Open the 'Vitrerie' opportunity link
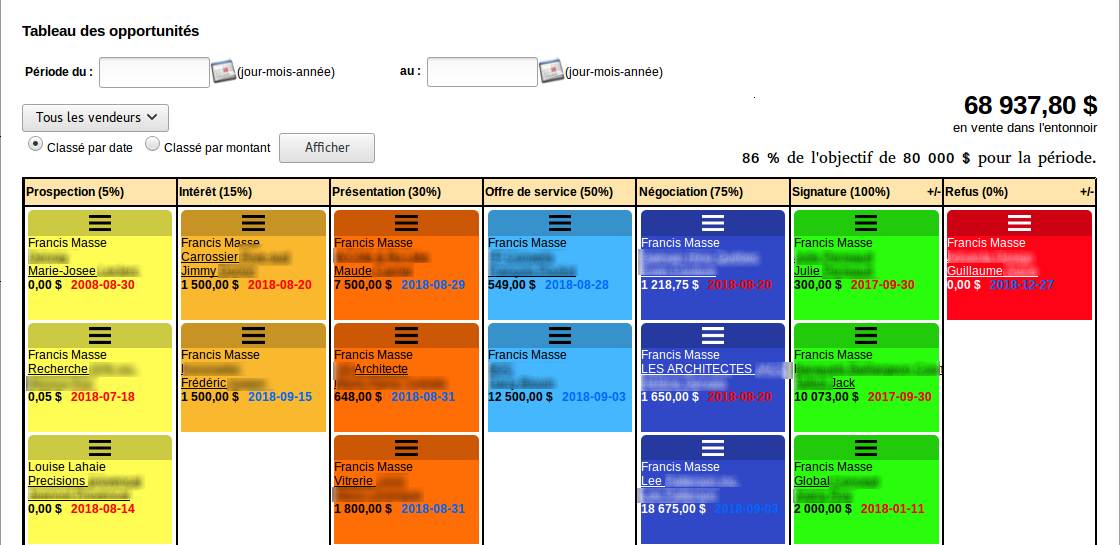Screen dimensions: 1120x545 (x=353, y=481)
